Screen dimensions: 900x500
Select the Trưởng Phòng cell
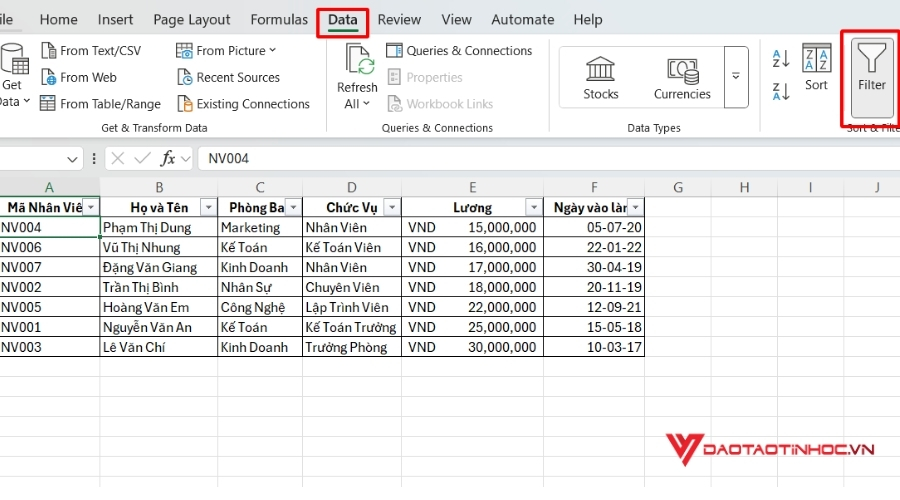[352, 347]
